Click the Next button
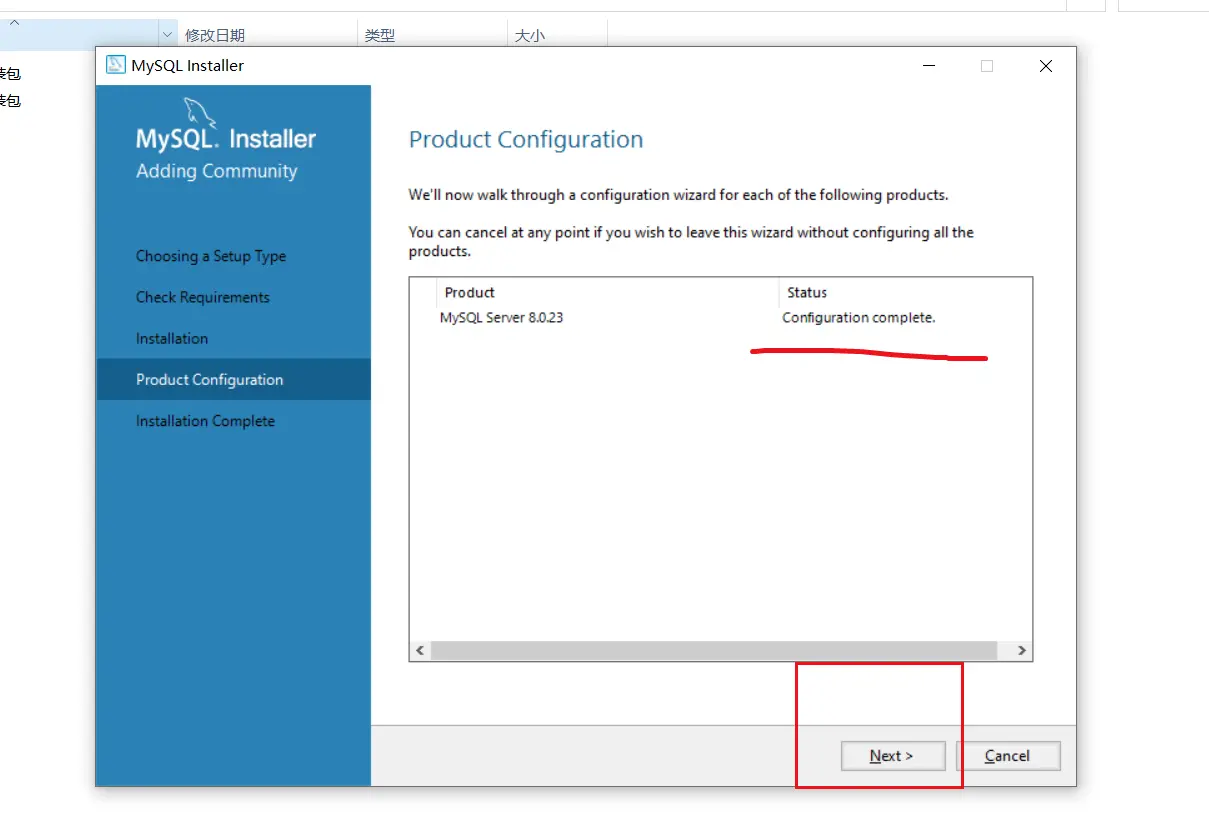 893,756
